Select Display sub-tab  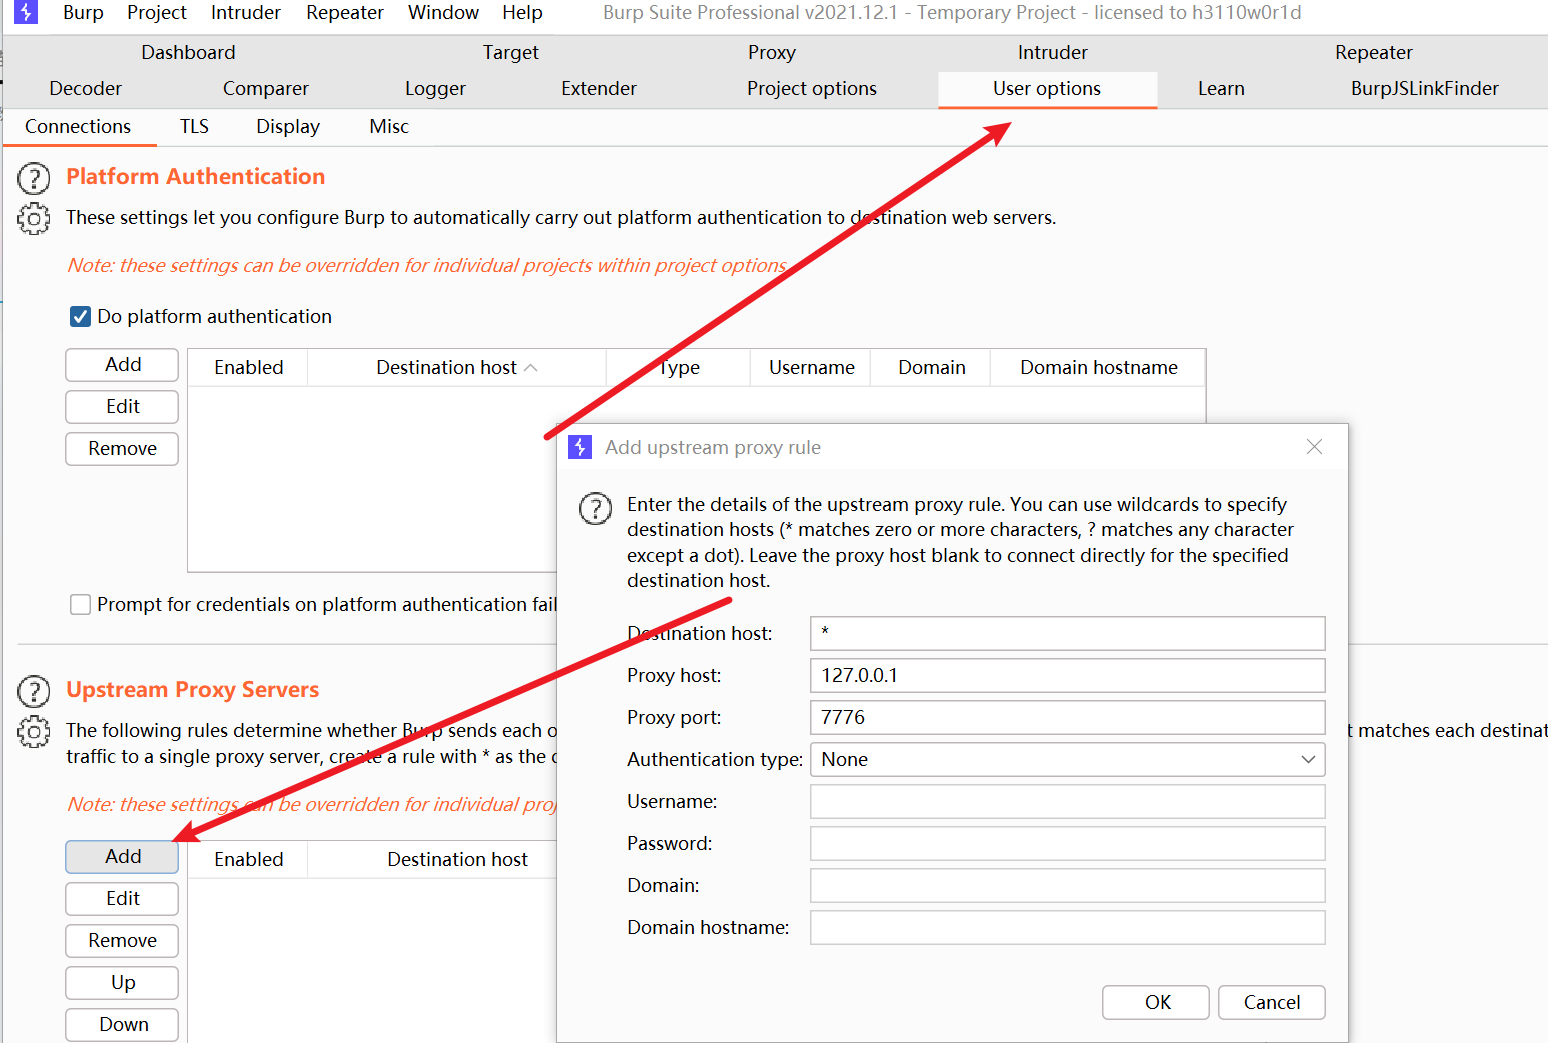pyautogui.click(x=288, y=126)
